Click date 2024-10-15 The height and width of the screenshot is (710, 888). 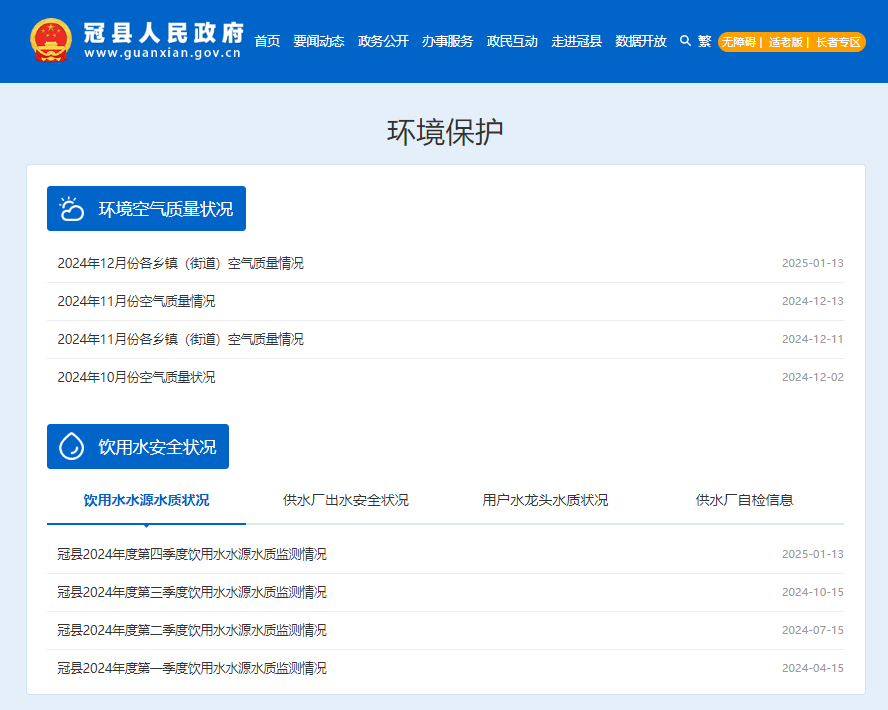813,592
